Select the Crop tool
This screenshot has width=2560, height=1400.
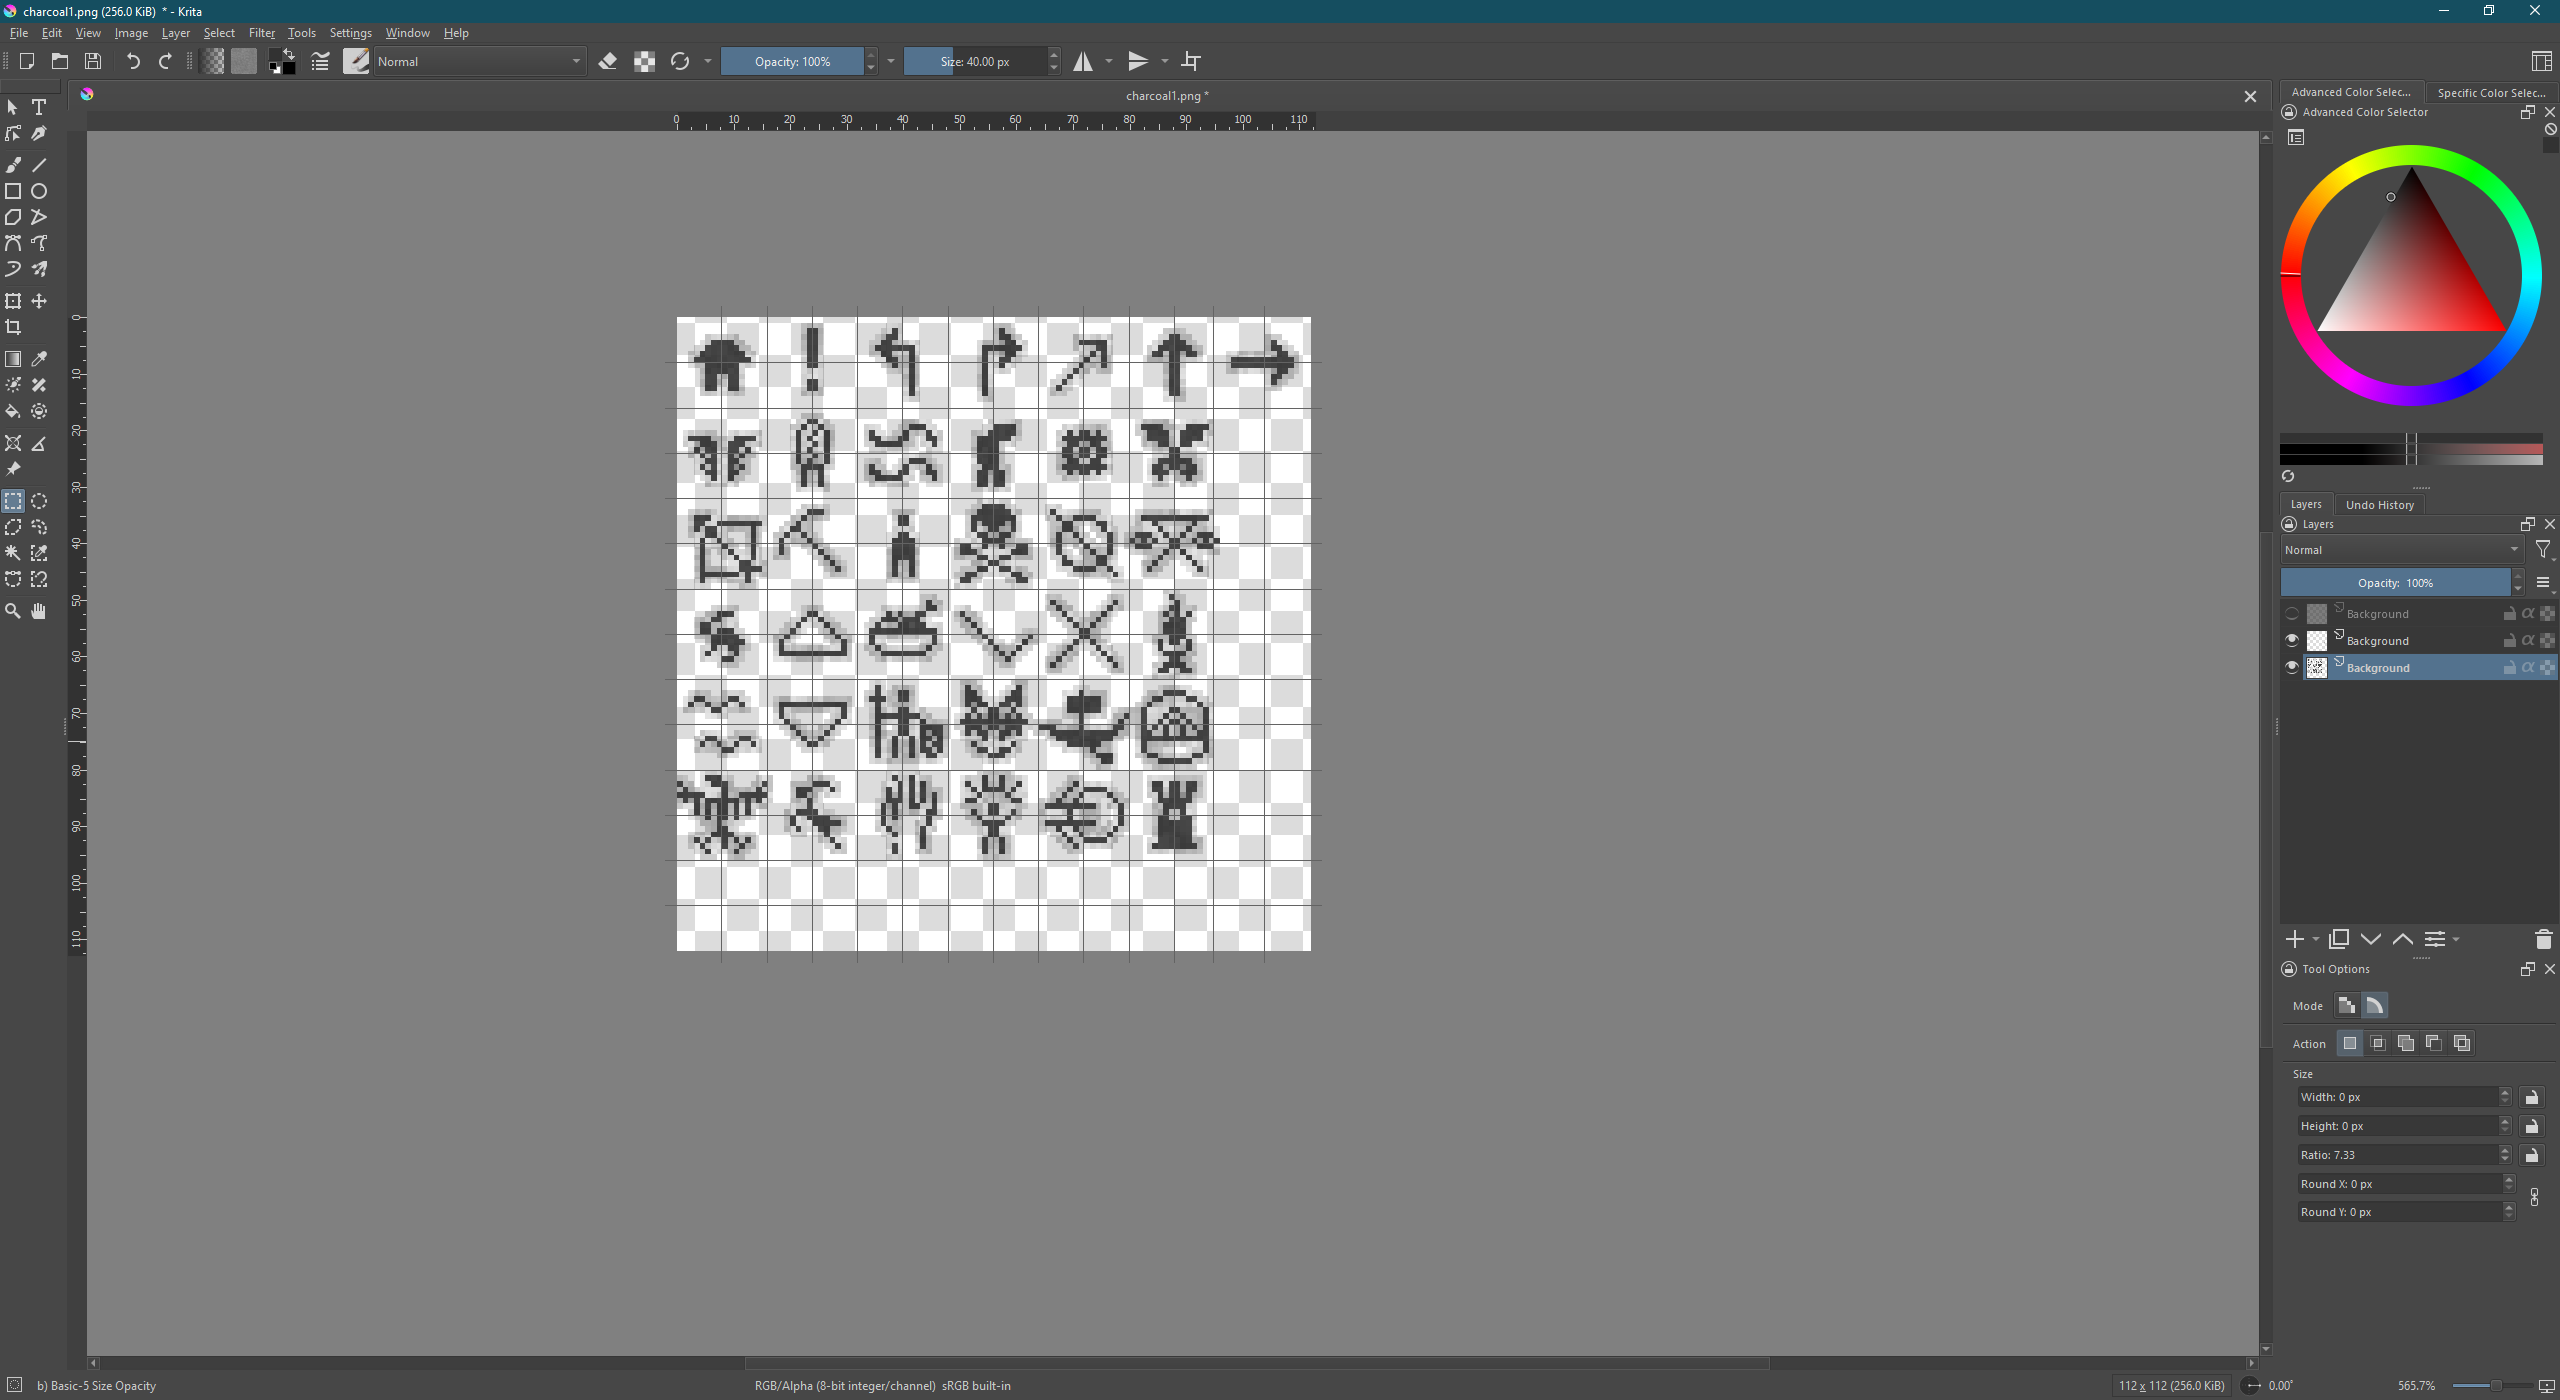(13, 328)
